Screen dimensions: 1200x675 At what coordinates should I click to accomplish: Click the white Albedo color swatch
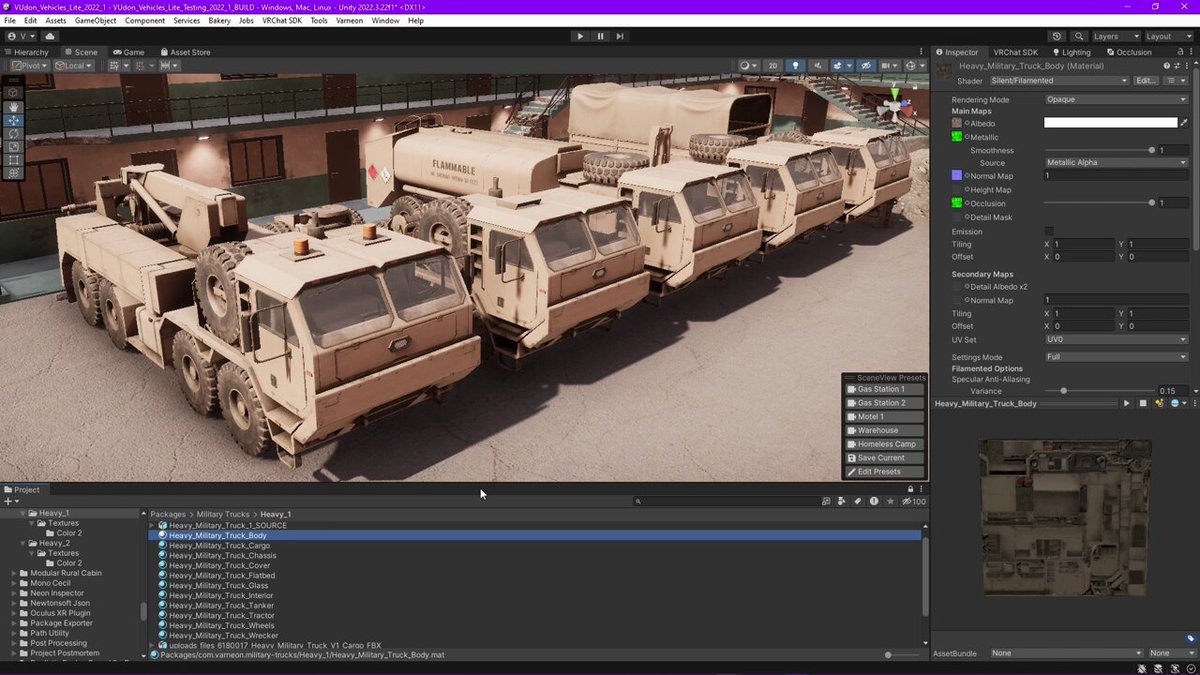pos(1110,123)
